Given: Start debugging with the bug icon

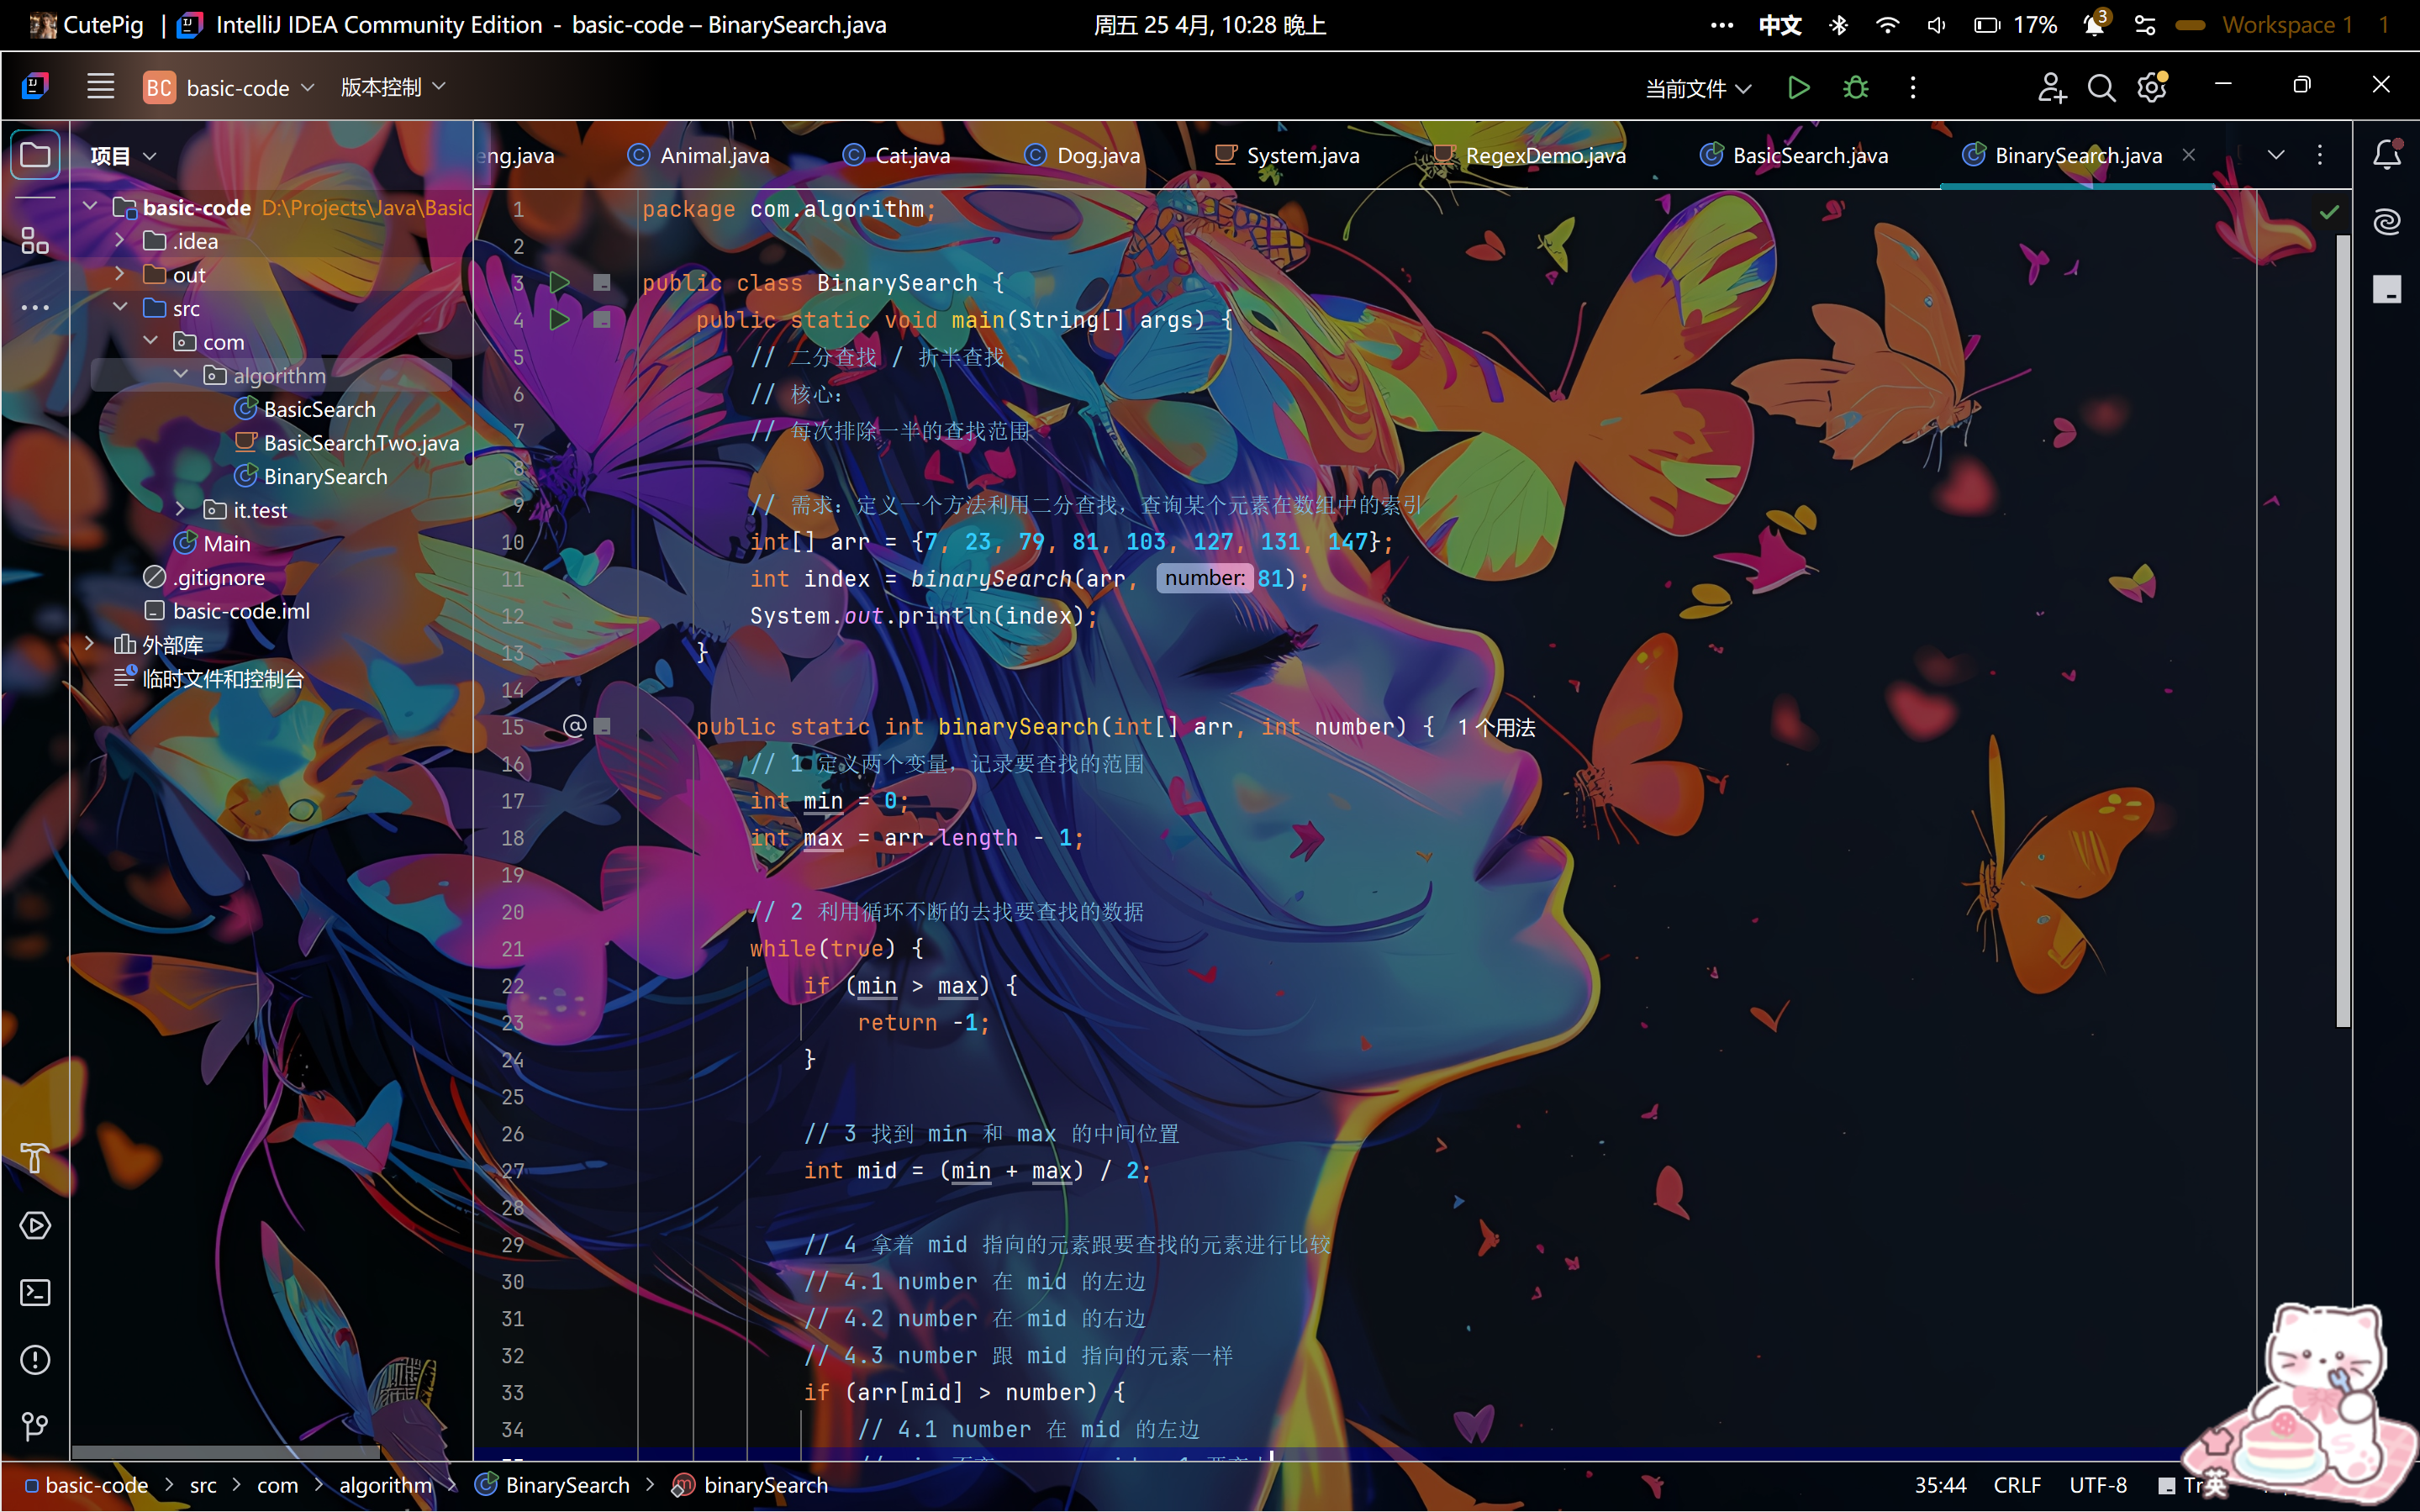Looking at the screenshot, I should (1855, 88).
